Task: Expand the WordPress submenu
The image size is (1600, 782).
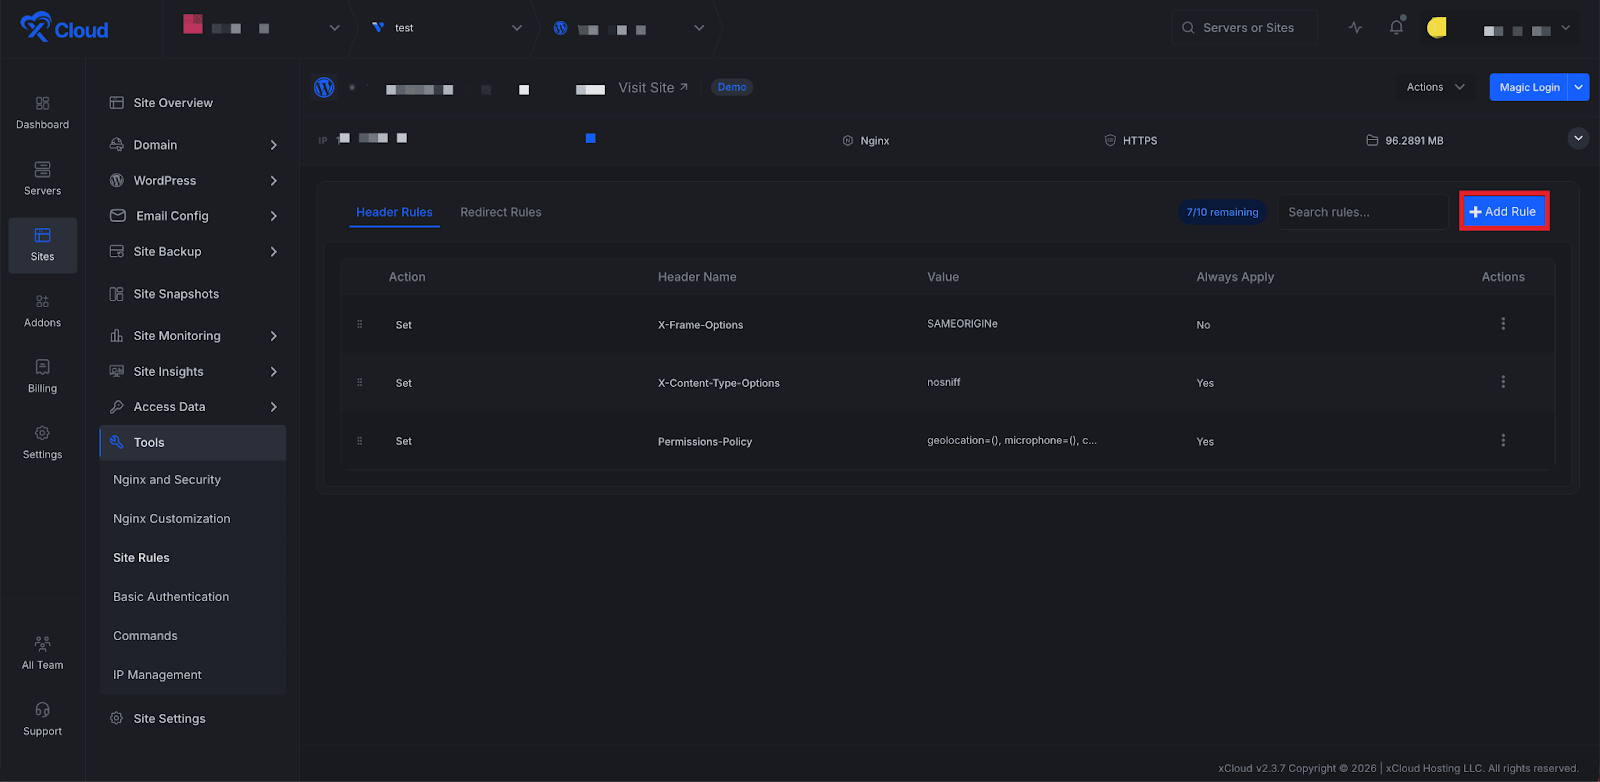Action: [x=273, y=181]
